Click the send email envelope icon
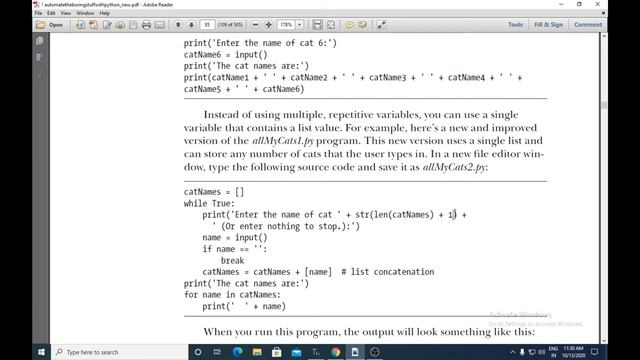The image size is (640, 360). [160, 25]
